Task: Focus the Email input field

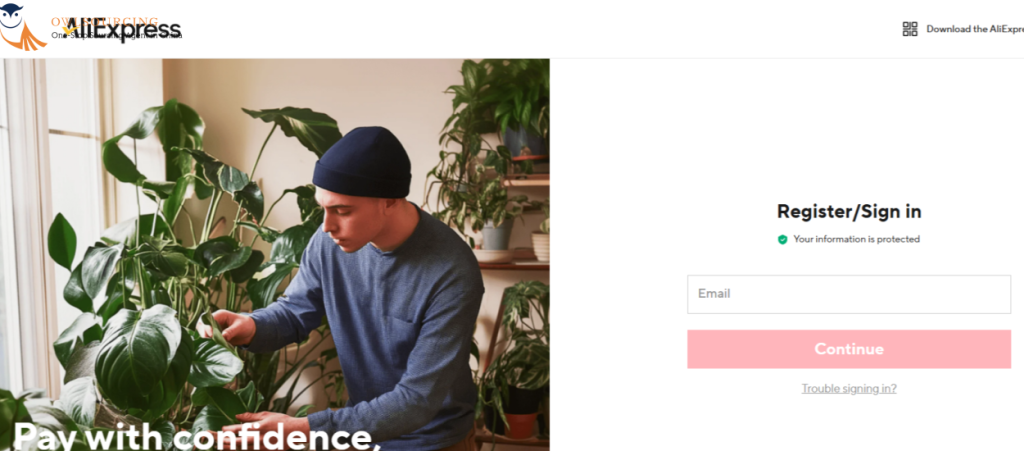Action: (849, 294)
